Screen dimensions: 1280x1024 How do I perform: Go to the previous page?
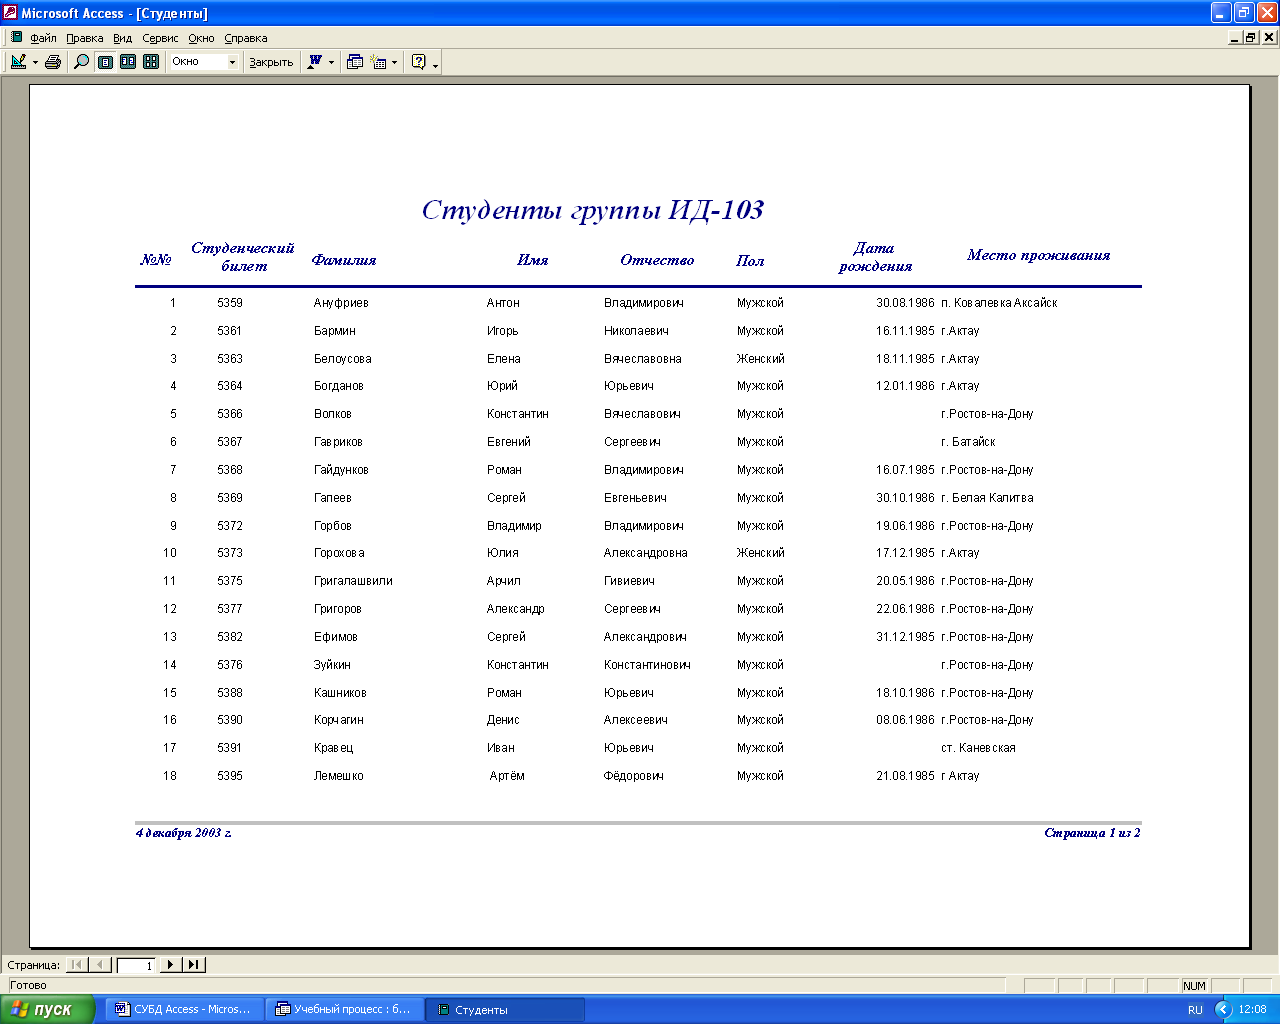(100, 965)
